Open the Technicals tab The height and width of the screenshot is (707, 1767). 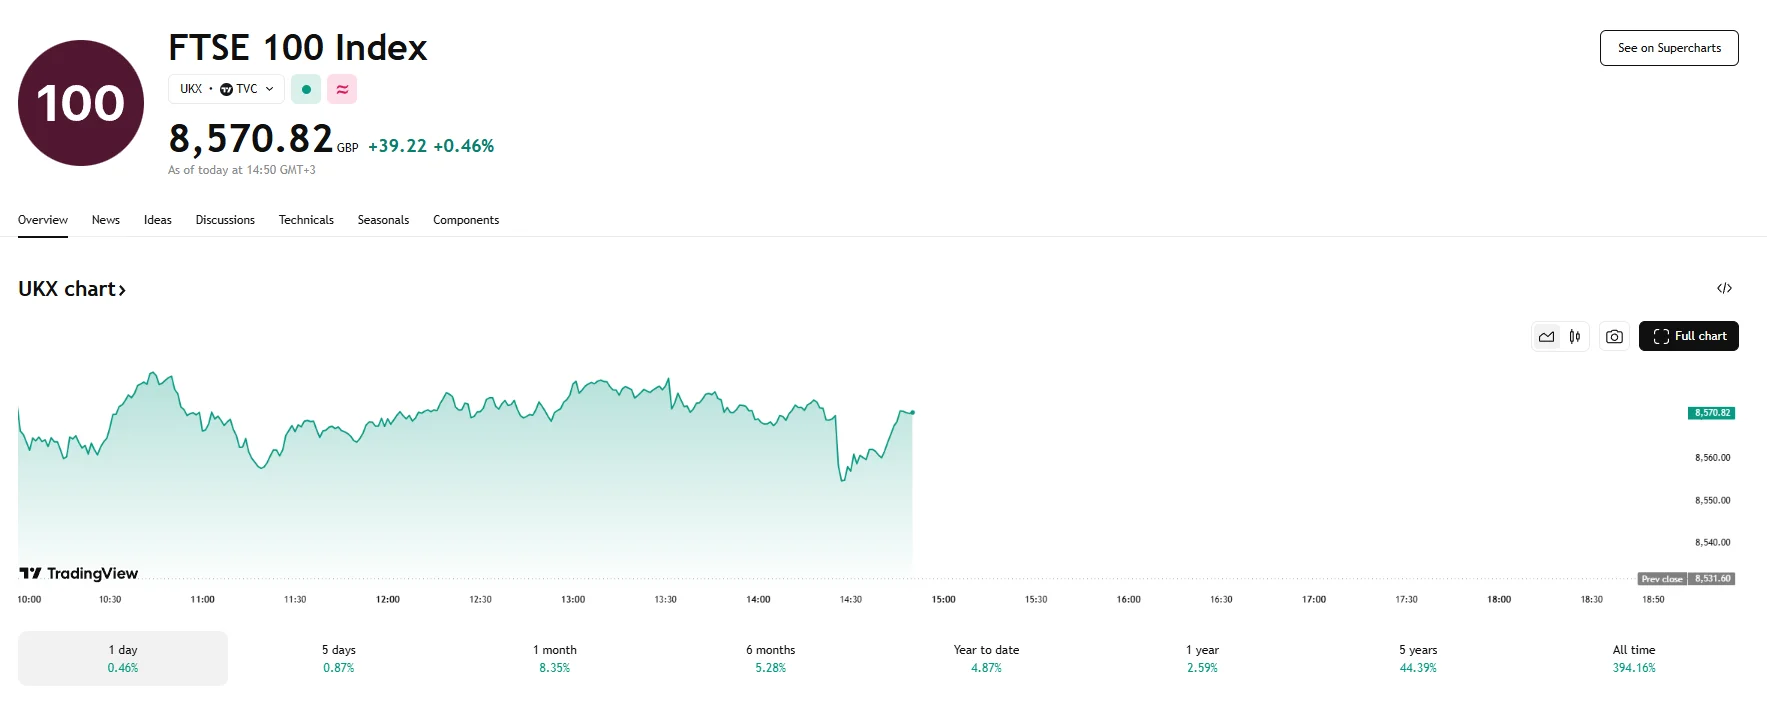point(306,220)
